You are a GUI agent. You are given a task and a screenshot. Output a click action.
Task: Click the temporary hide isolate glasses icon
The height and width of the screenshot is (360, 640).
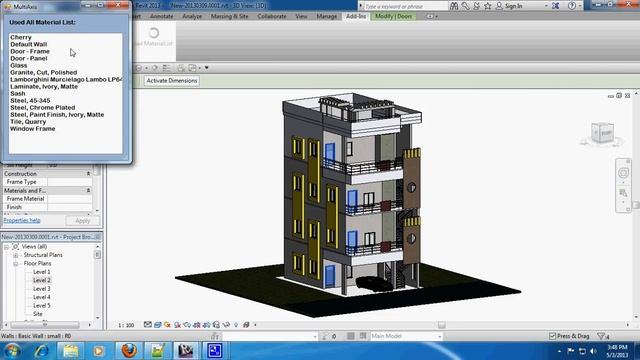point(226,325)
